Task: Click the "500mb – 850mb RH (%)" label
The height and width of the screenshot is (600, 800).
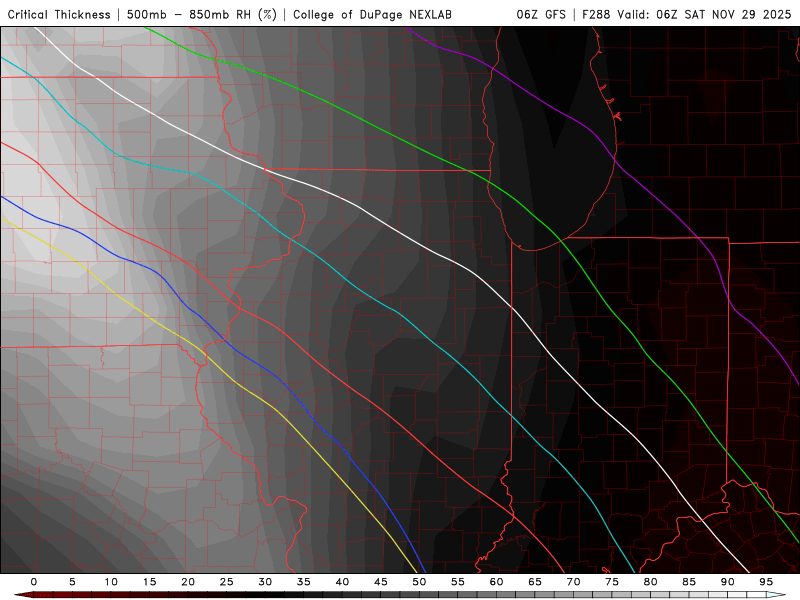Action: tap(202, 14)
